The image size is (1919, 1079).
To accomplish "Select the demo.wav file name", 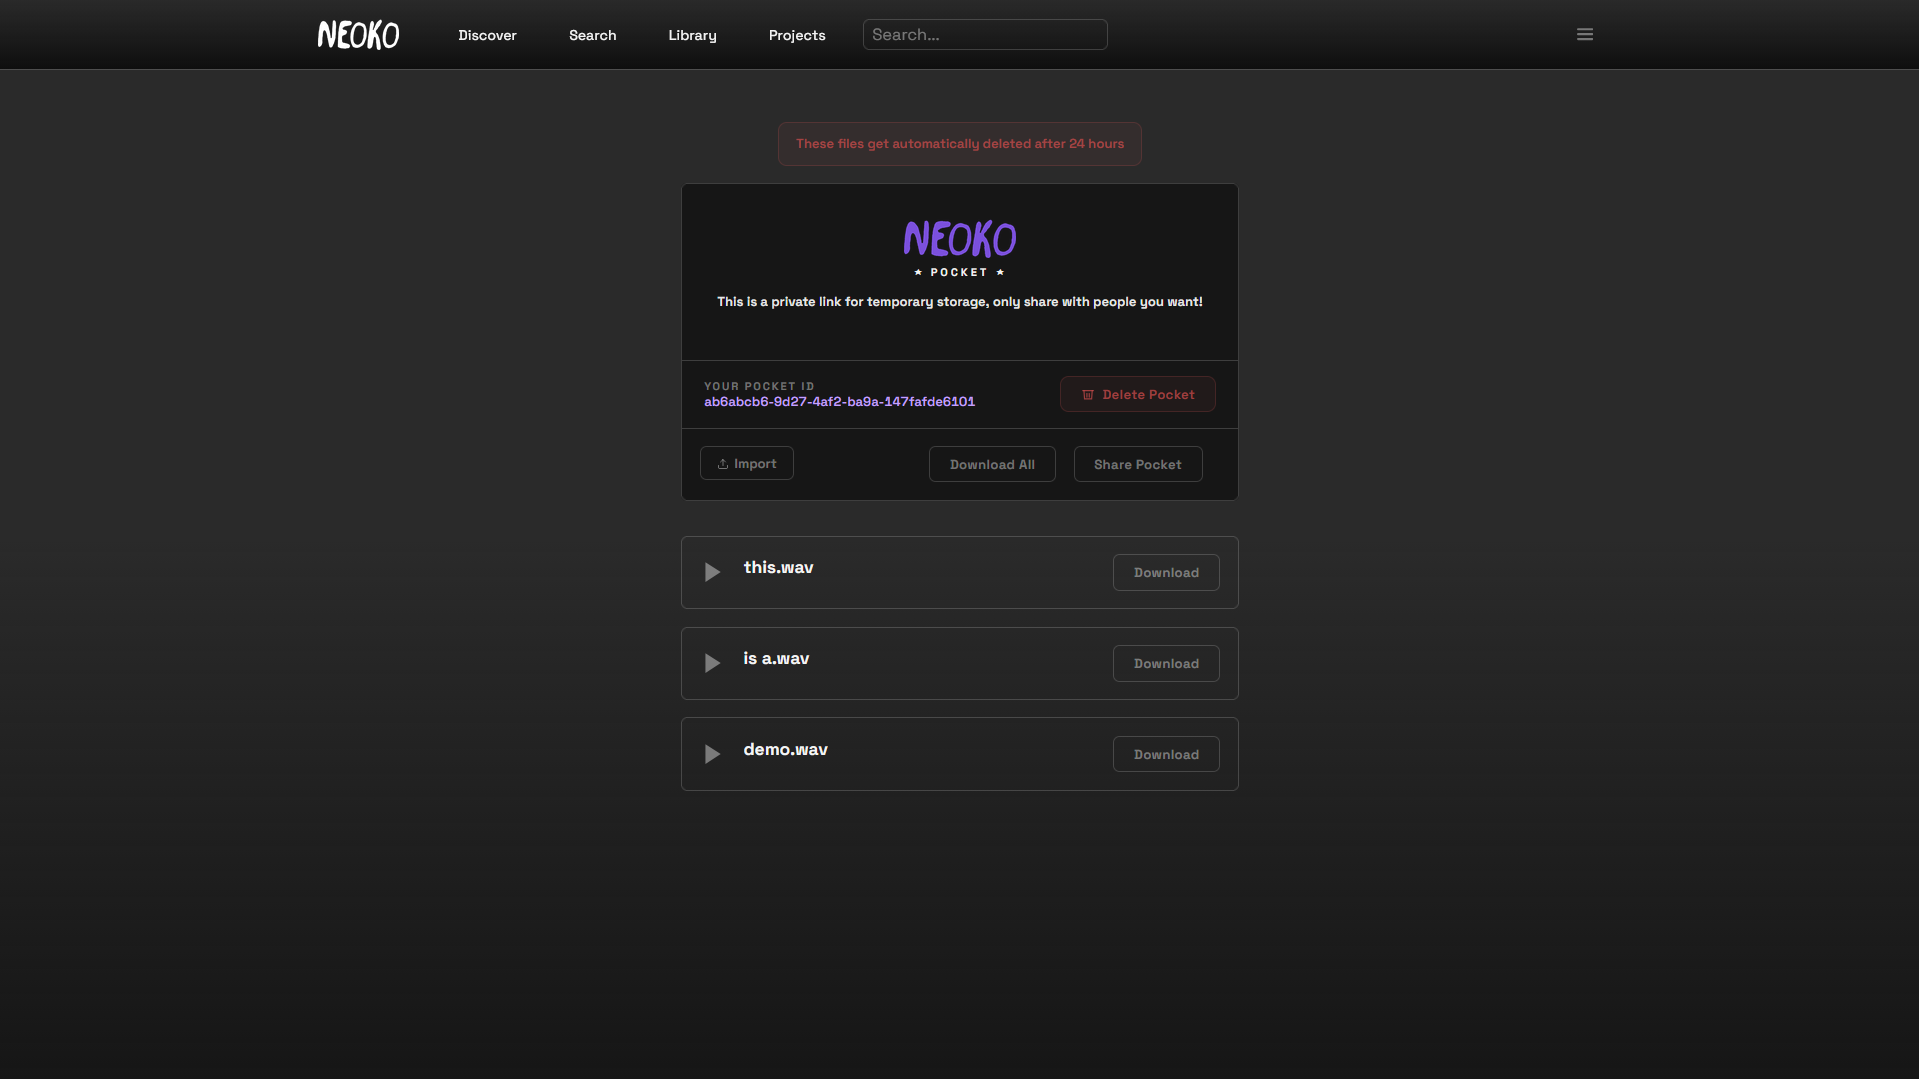I will [x=785, y=749].
